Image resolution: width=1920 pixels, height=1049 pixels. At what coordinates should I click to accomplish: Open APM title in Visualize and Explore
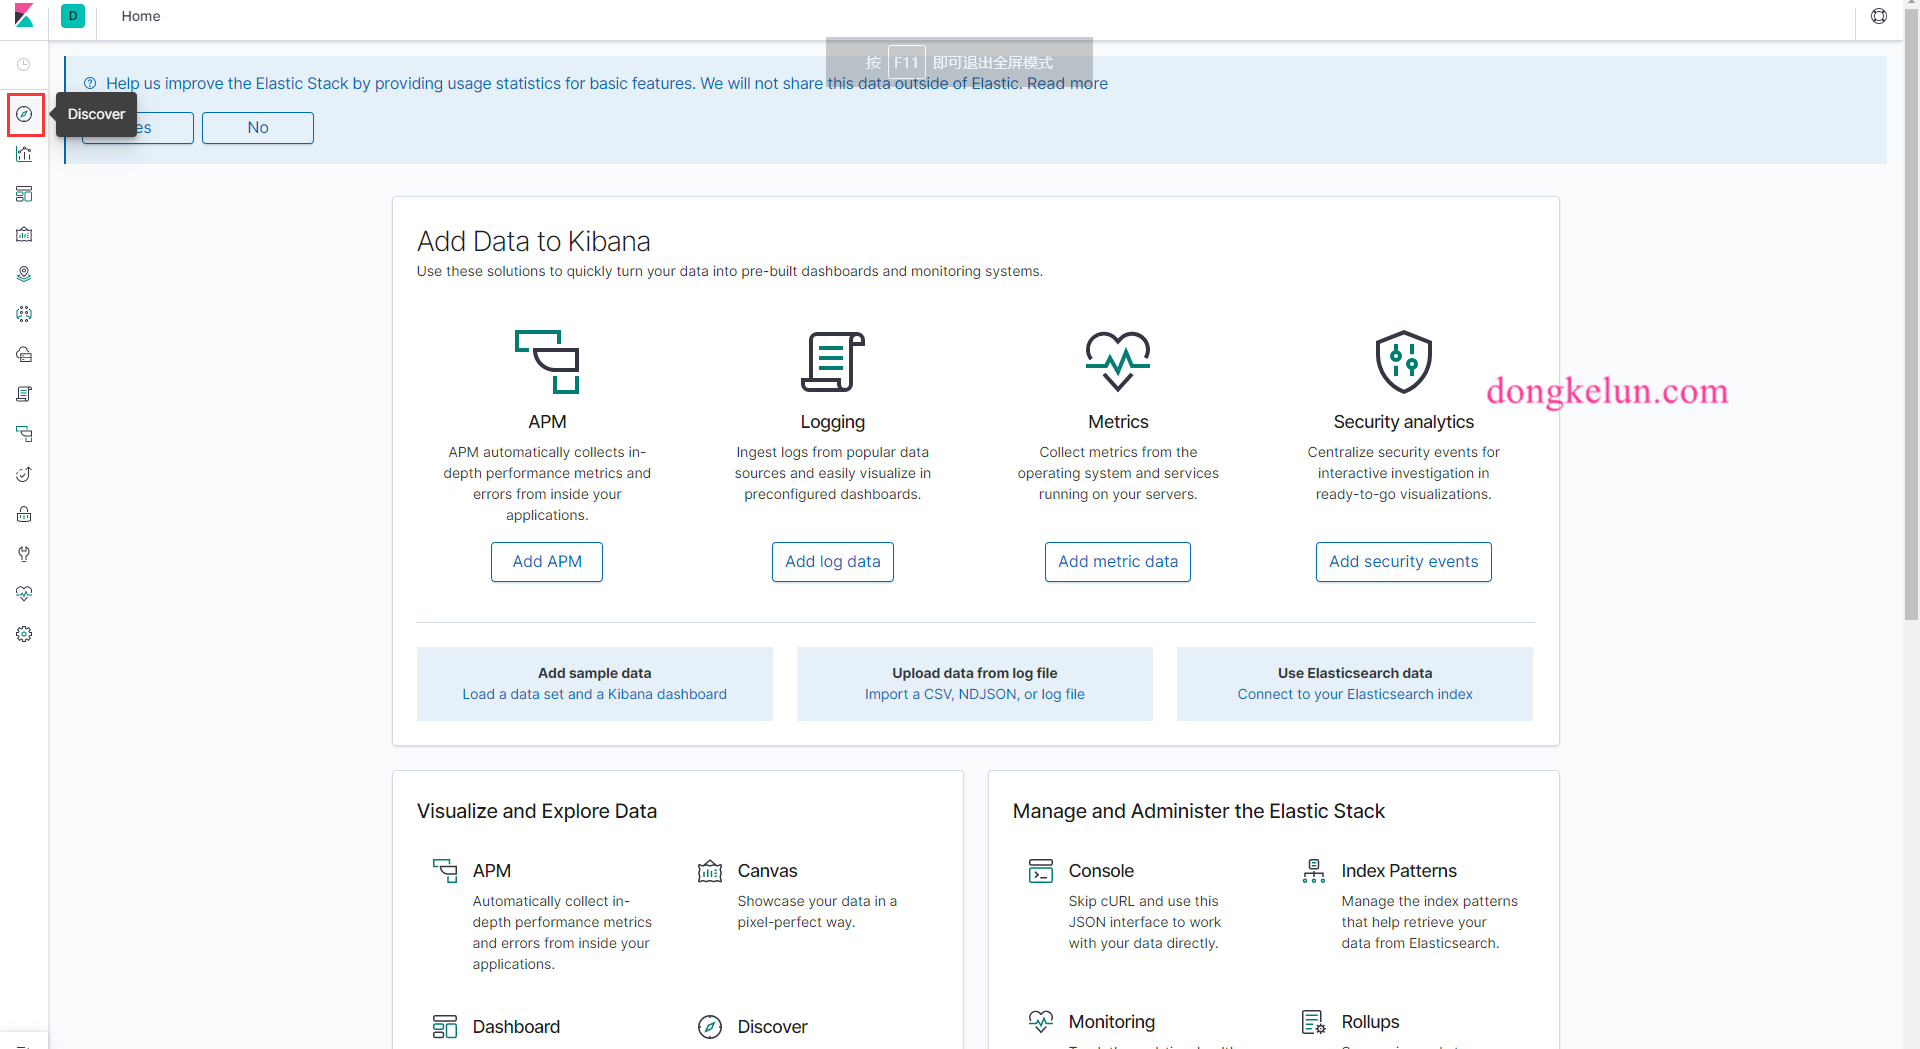[492, 871]
